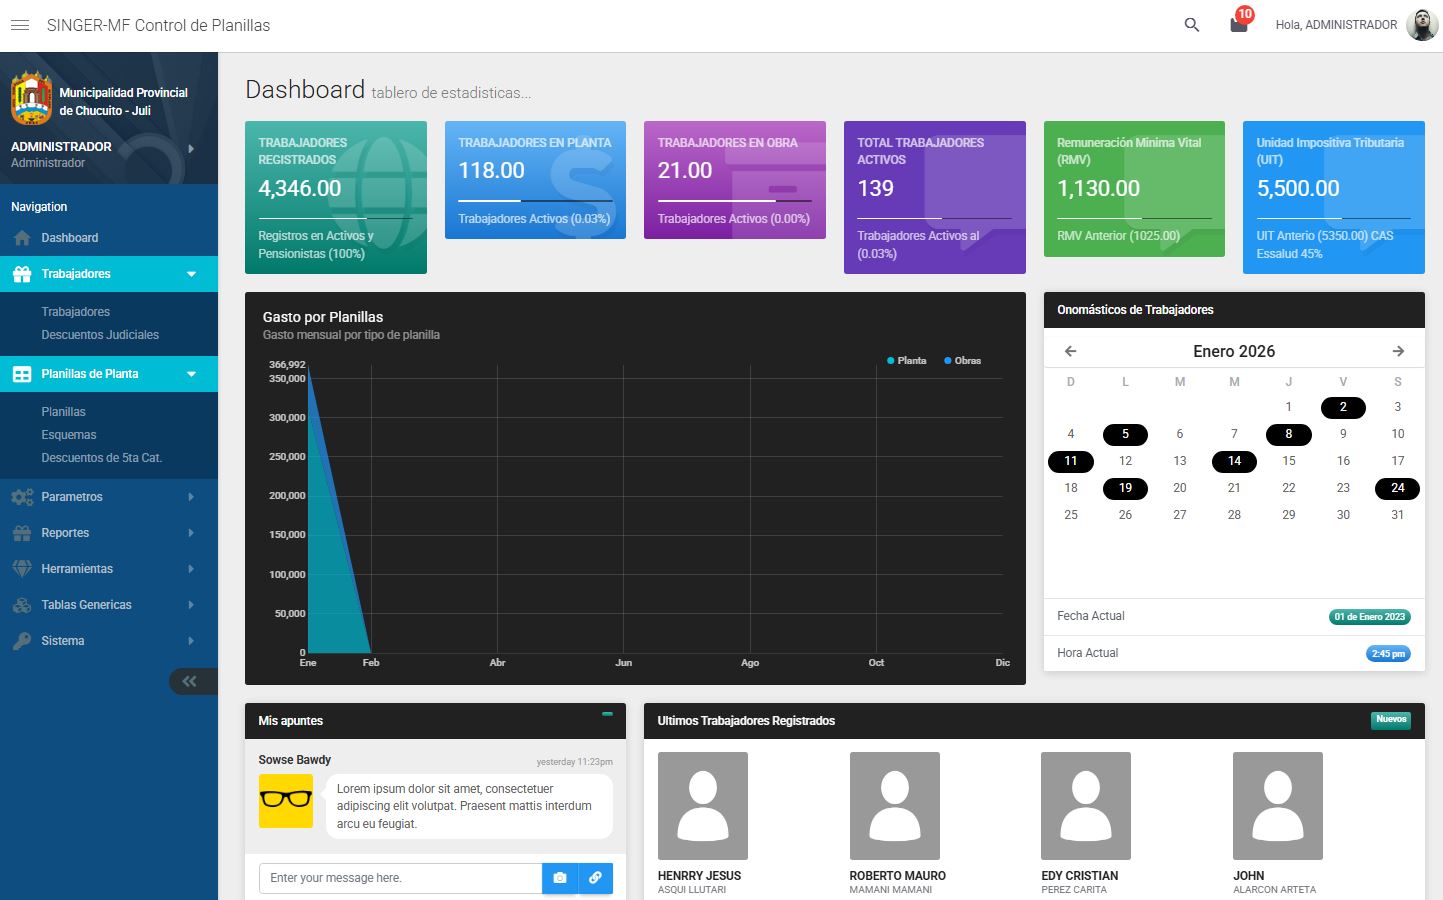Open Descuentos Judiciales submenu item

pyautogui.click(x=100, y=335)
